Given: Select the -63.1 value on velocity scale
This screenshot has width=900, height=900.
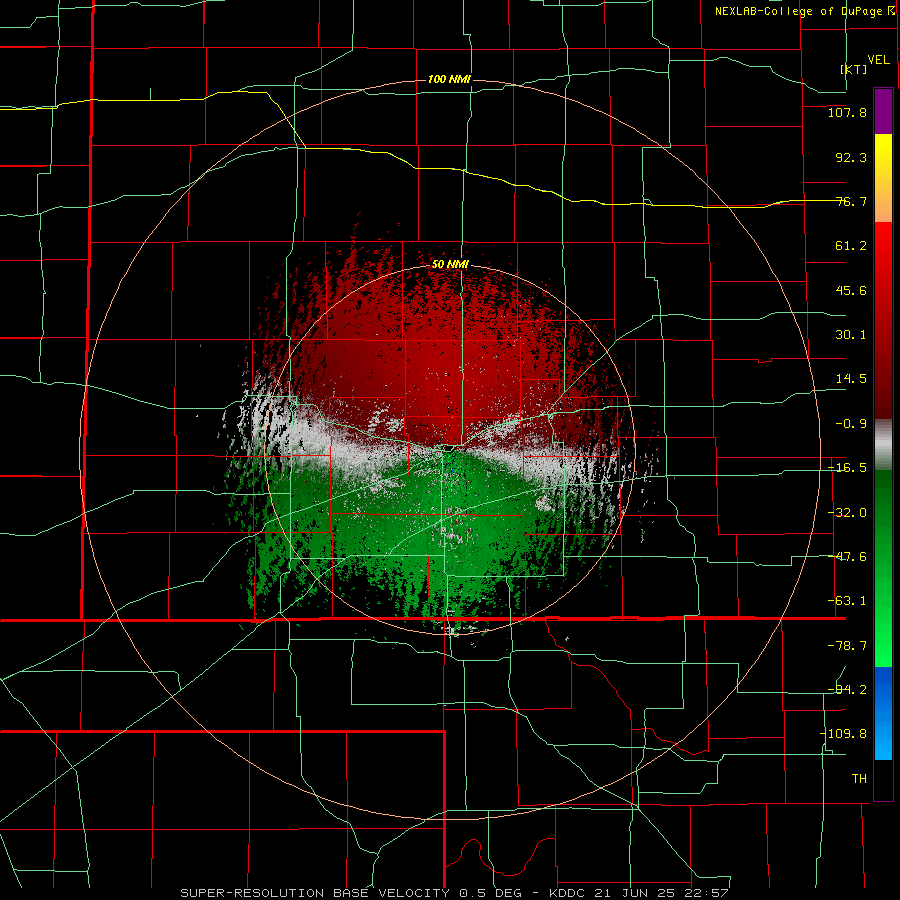Looking at the screenshot, I should [x=847, y=601].
